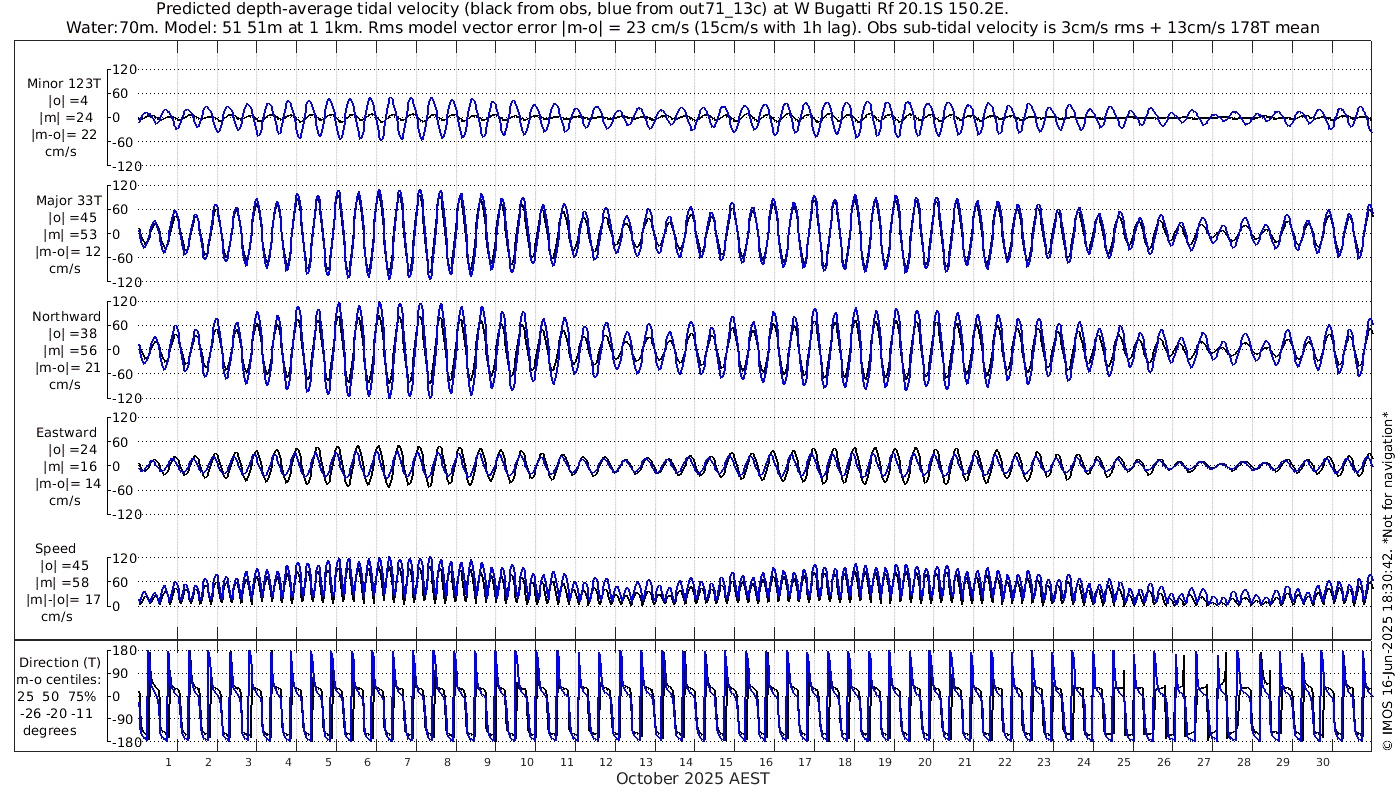Click the "-26 -20 -11" centile values
Screen dimensions: 1400x800
pos(58,713)
